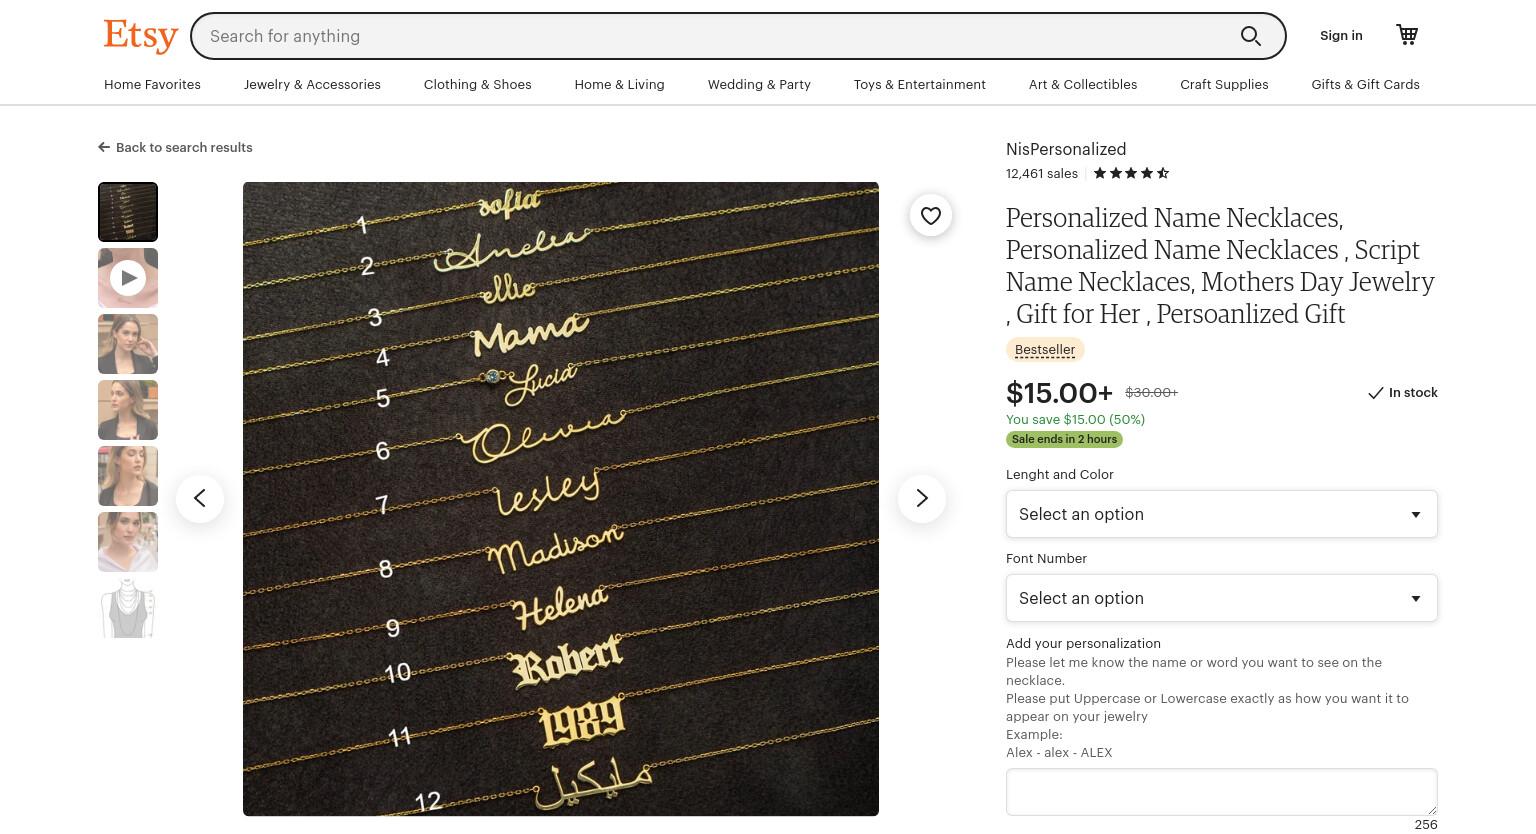
Task: Visit the NisPersonalized shop page
Action: (x=1066, y=149)
